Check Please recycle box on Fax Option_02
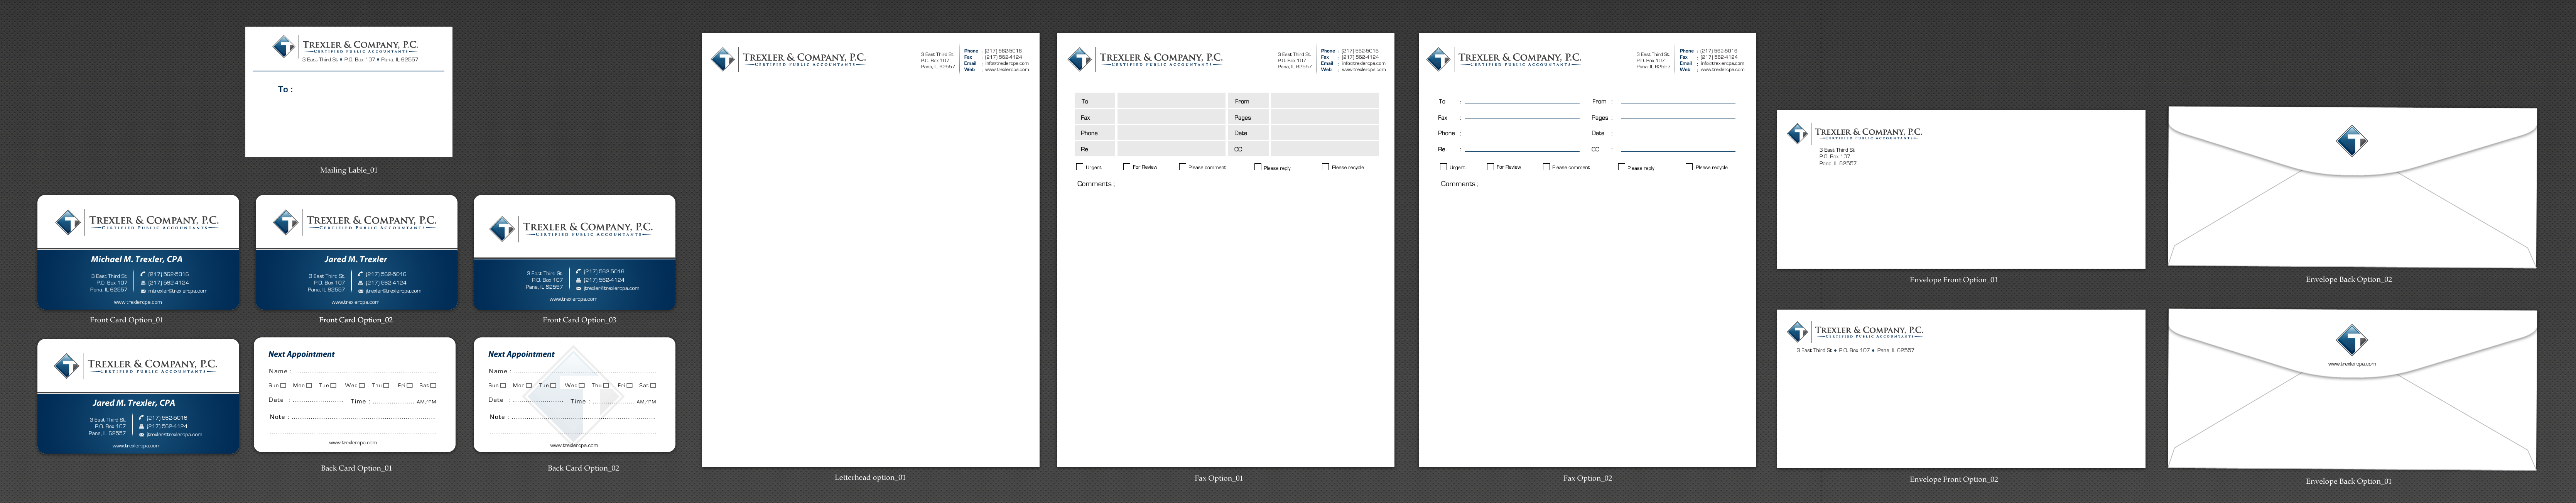Image resolution: width=2576 pixels, height=503 pixels. point(1689,167)
